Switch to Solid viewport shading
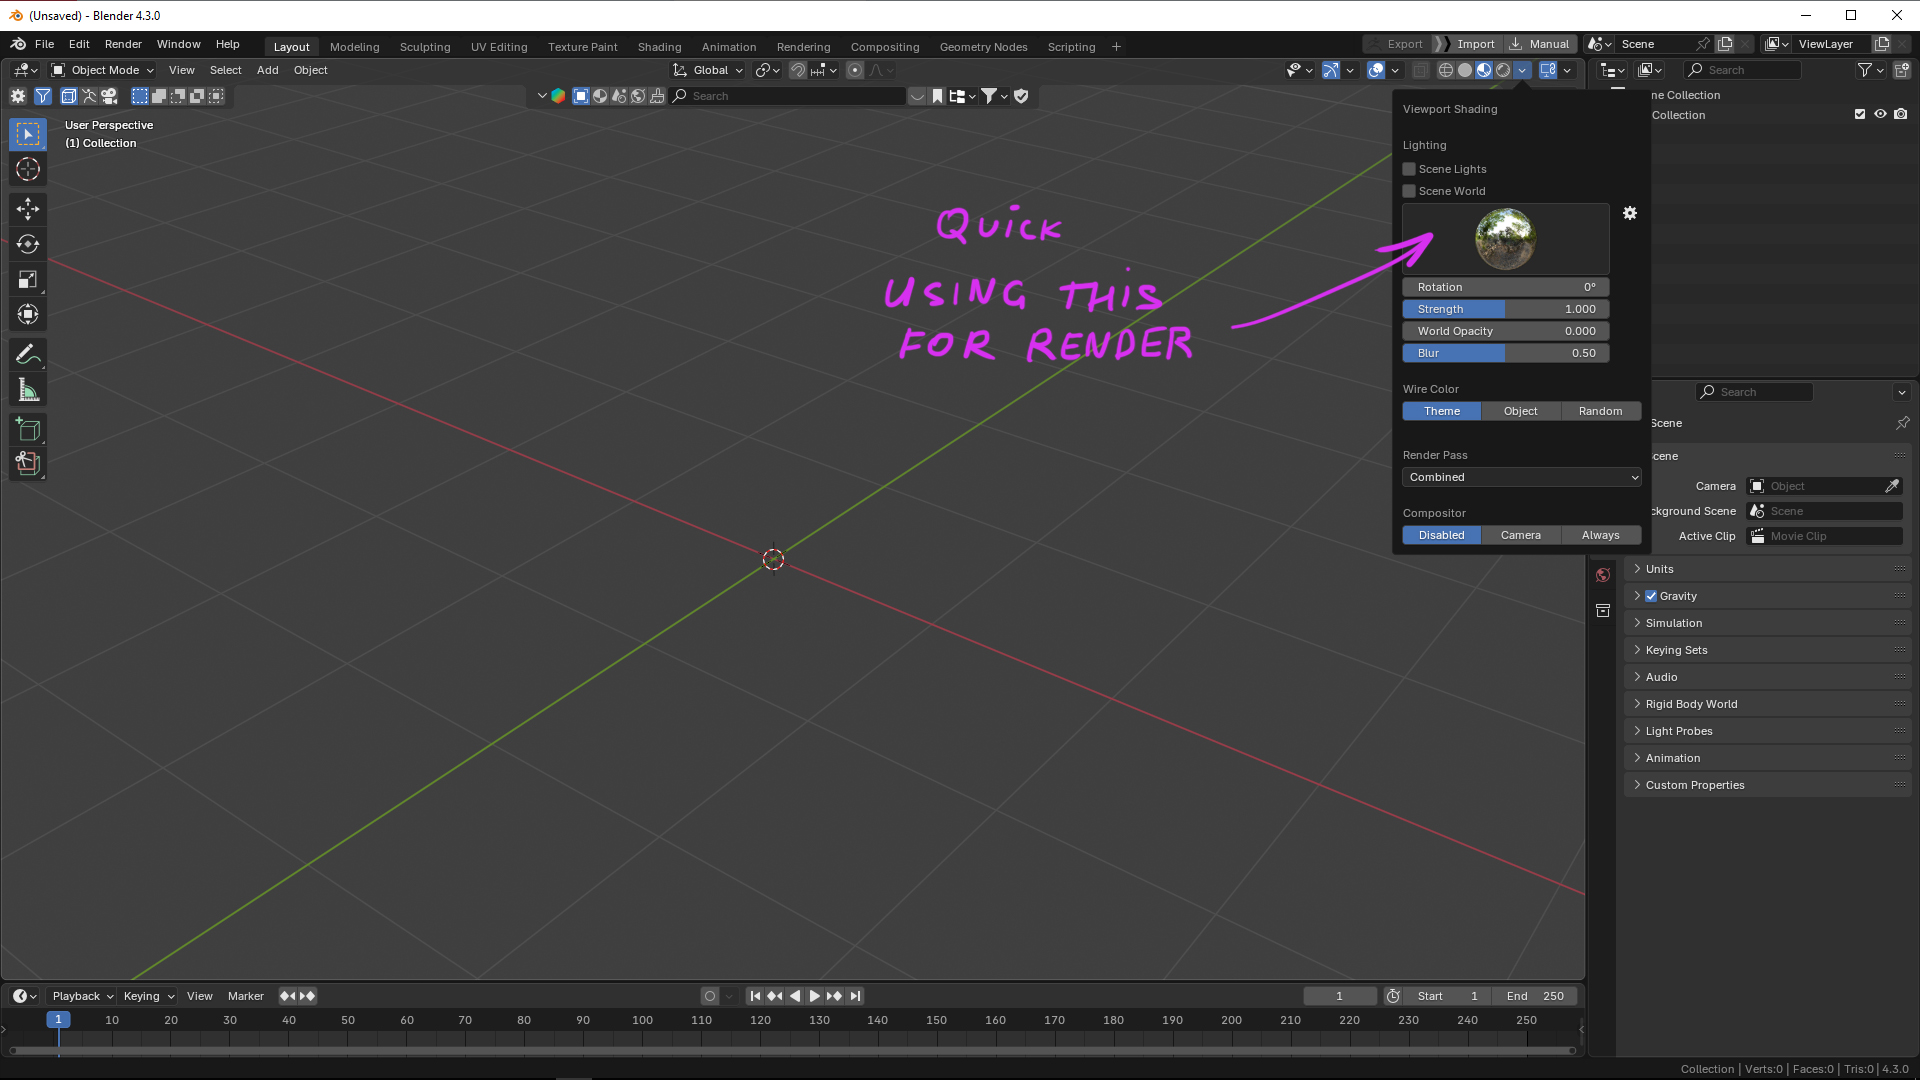Viewport: 1920px width, 1080px height. pos(1465,70)
